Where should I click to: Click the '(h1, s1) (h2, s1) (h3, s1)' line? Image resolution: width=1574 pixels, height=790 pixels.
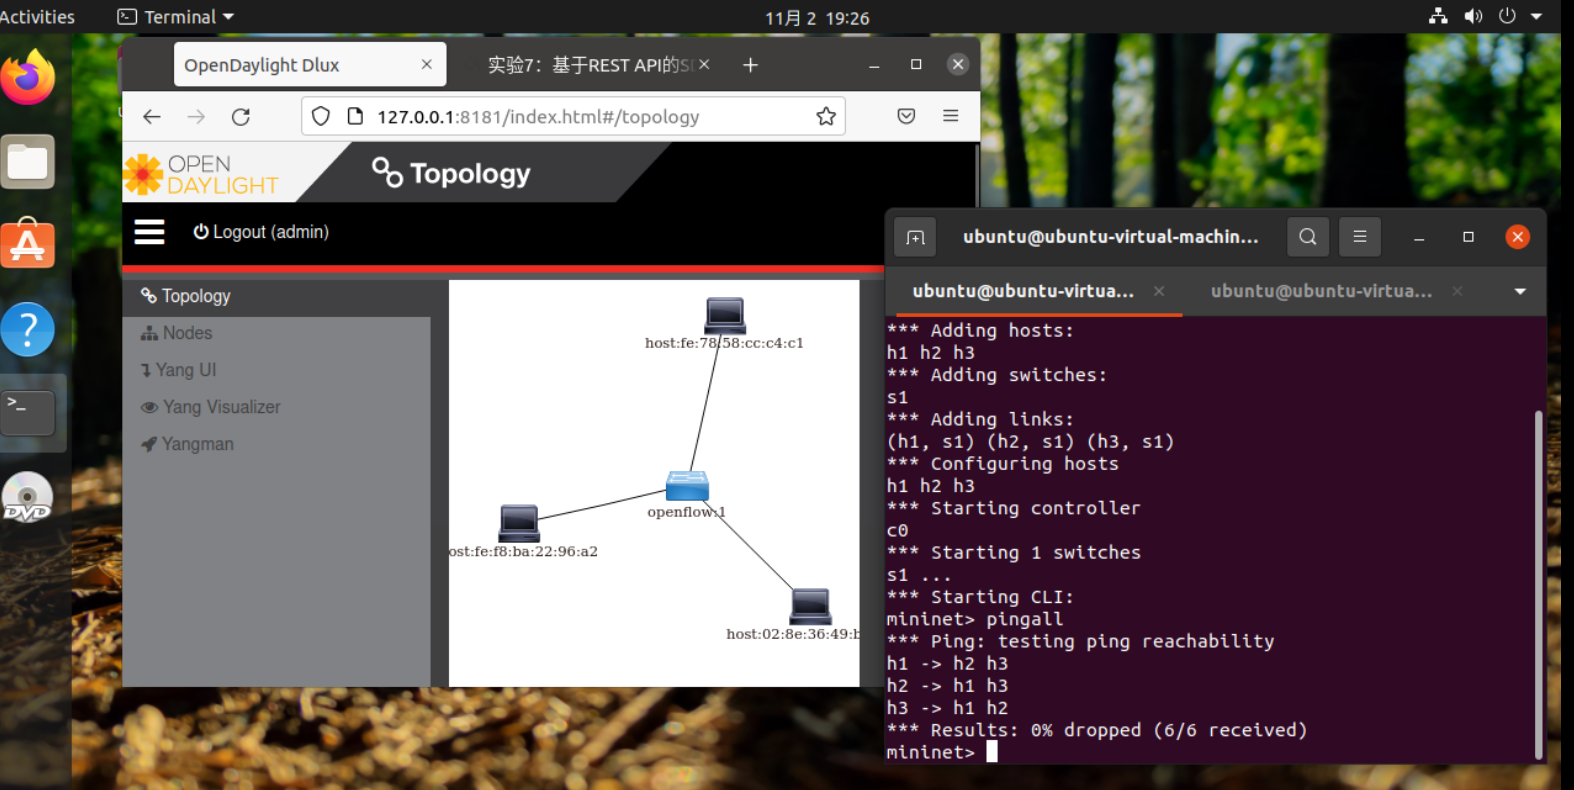pos(1030,441)
